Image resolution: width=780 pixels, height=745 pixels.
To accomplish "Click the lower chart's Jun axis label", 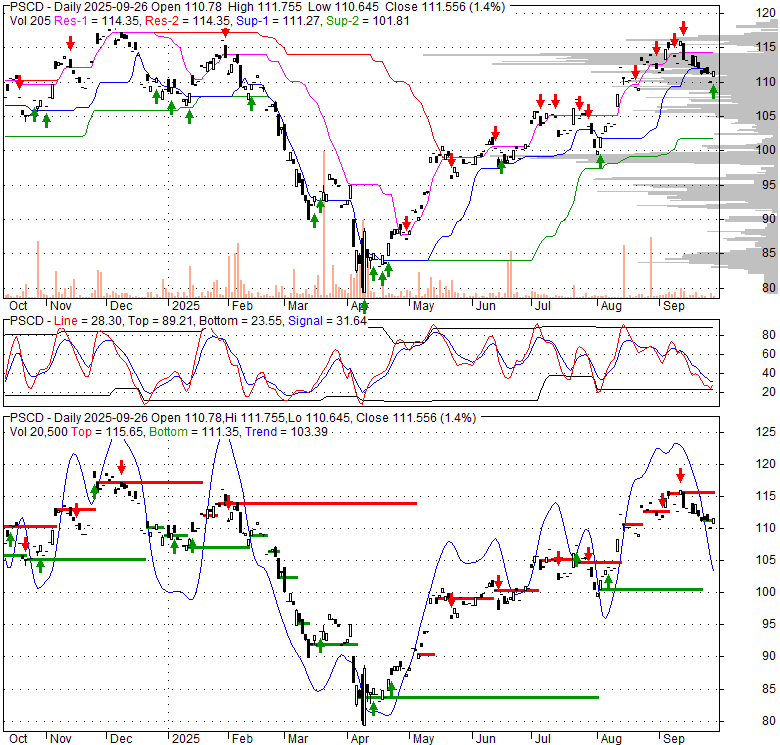I will point(486,739).
